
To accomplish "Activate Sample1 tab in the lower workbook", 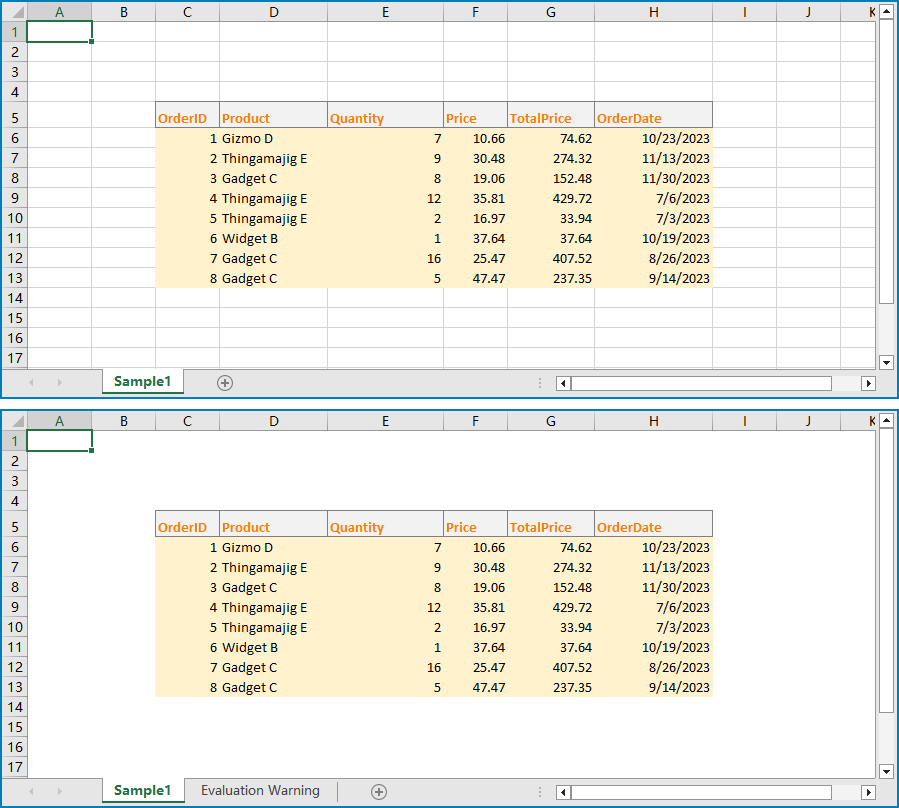I will [142, 791].
